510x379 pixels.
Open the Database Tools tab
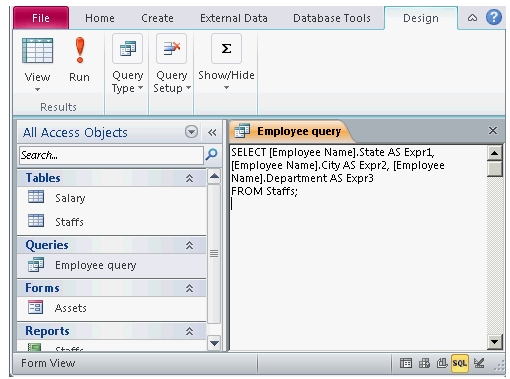[332, 18]
